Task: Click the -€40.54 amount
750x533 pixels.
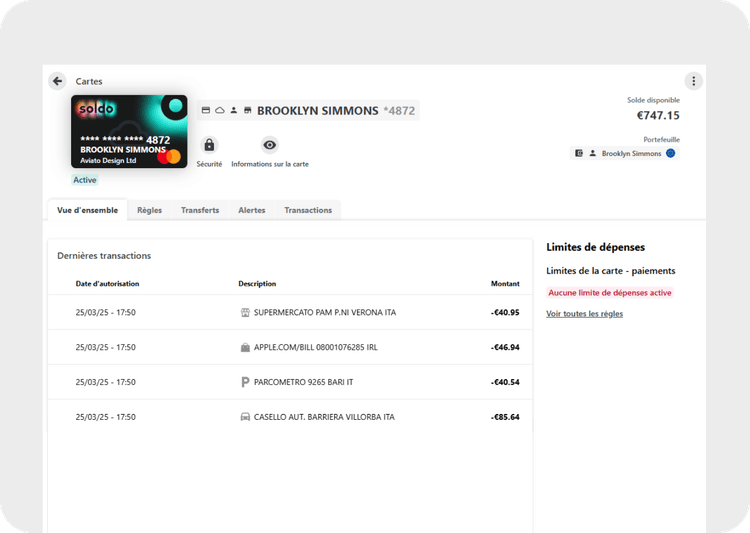Action: point(505,382)
